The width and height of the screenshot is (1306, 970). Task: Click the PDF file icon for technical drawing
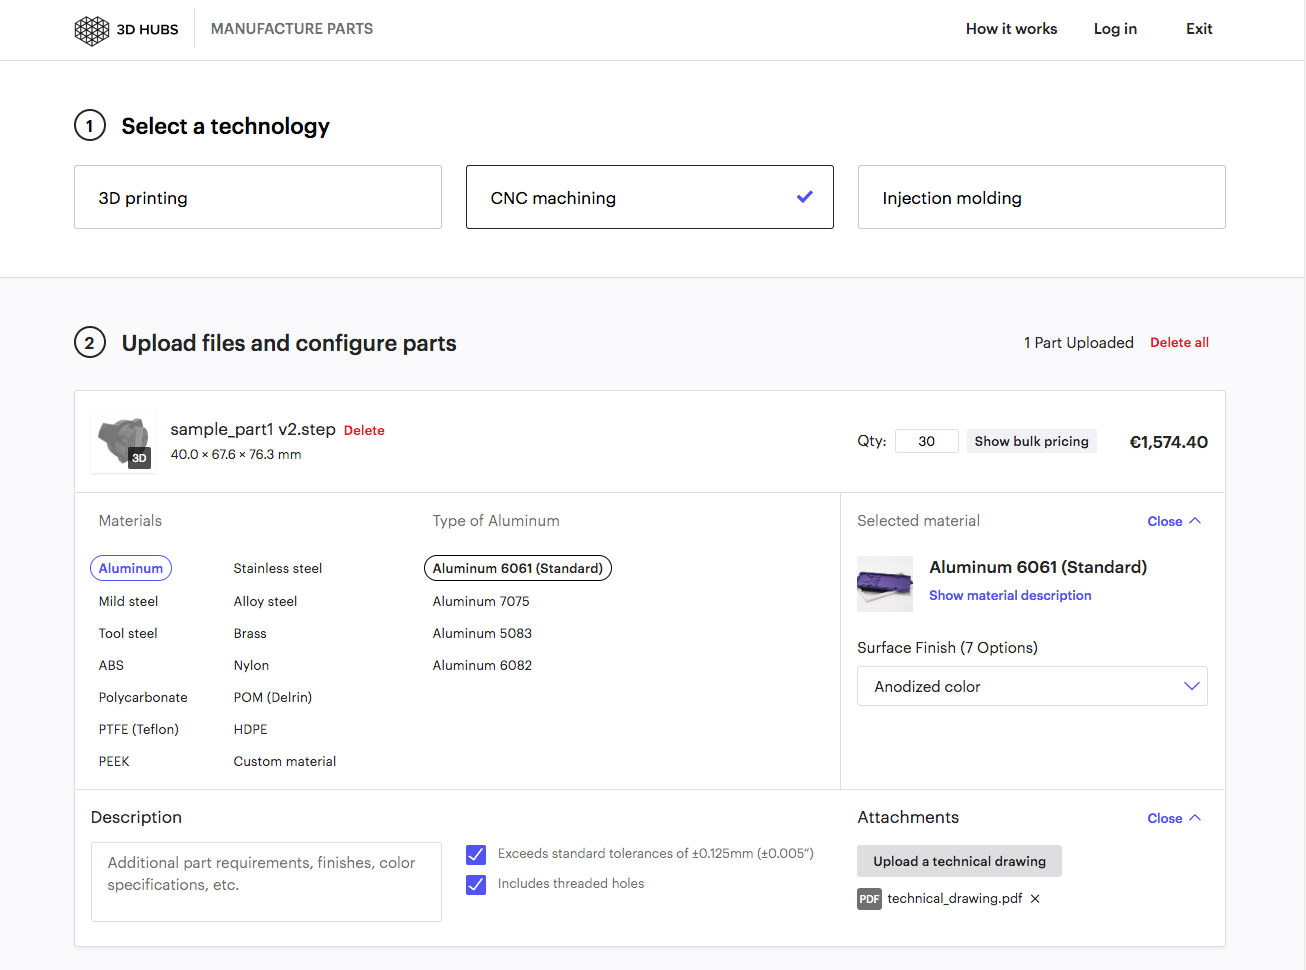(x=869, y=899)
